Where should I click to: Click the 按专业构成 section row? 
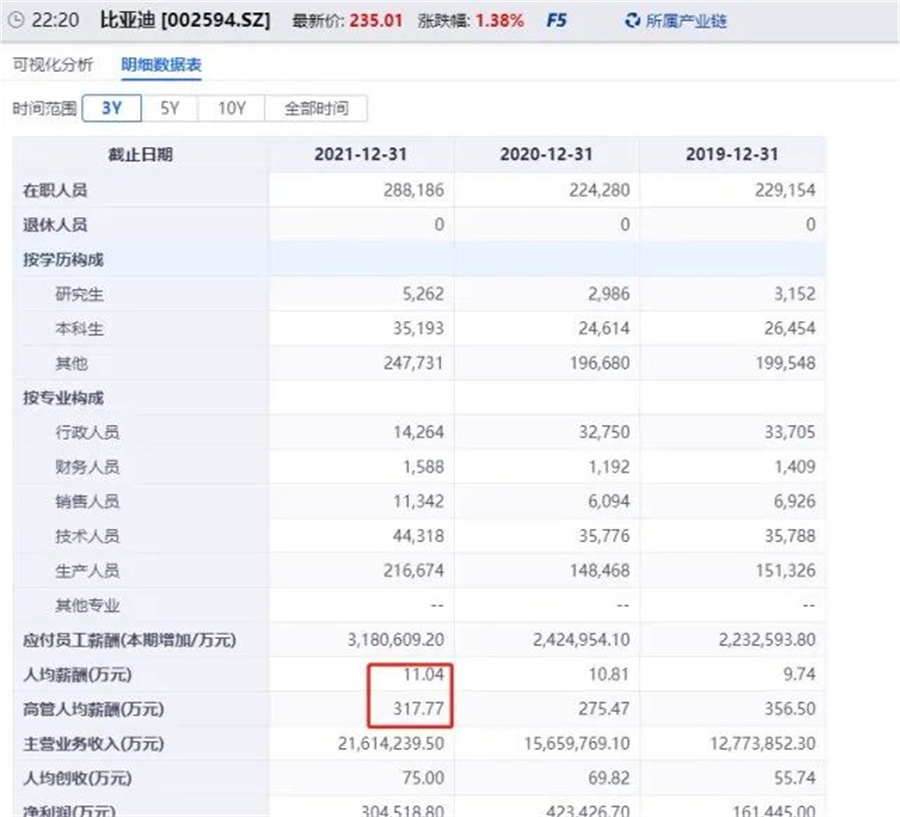tap(419, 398)
